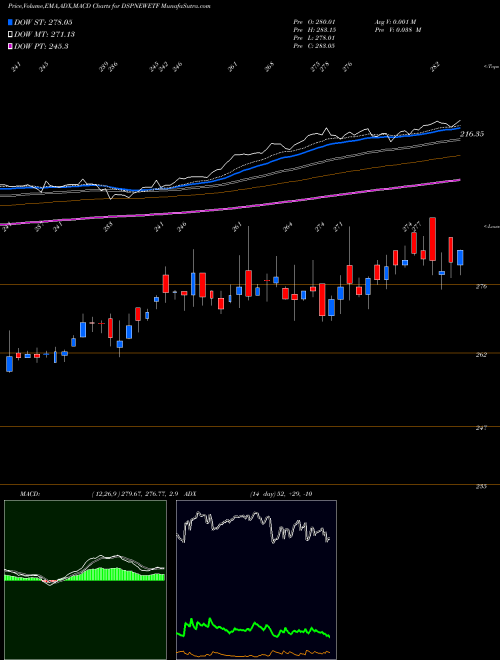The image size is (500, 660).
Task: Click the last blue candlestick in the price chart
Action: (x=460, y=258)
